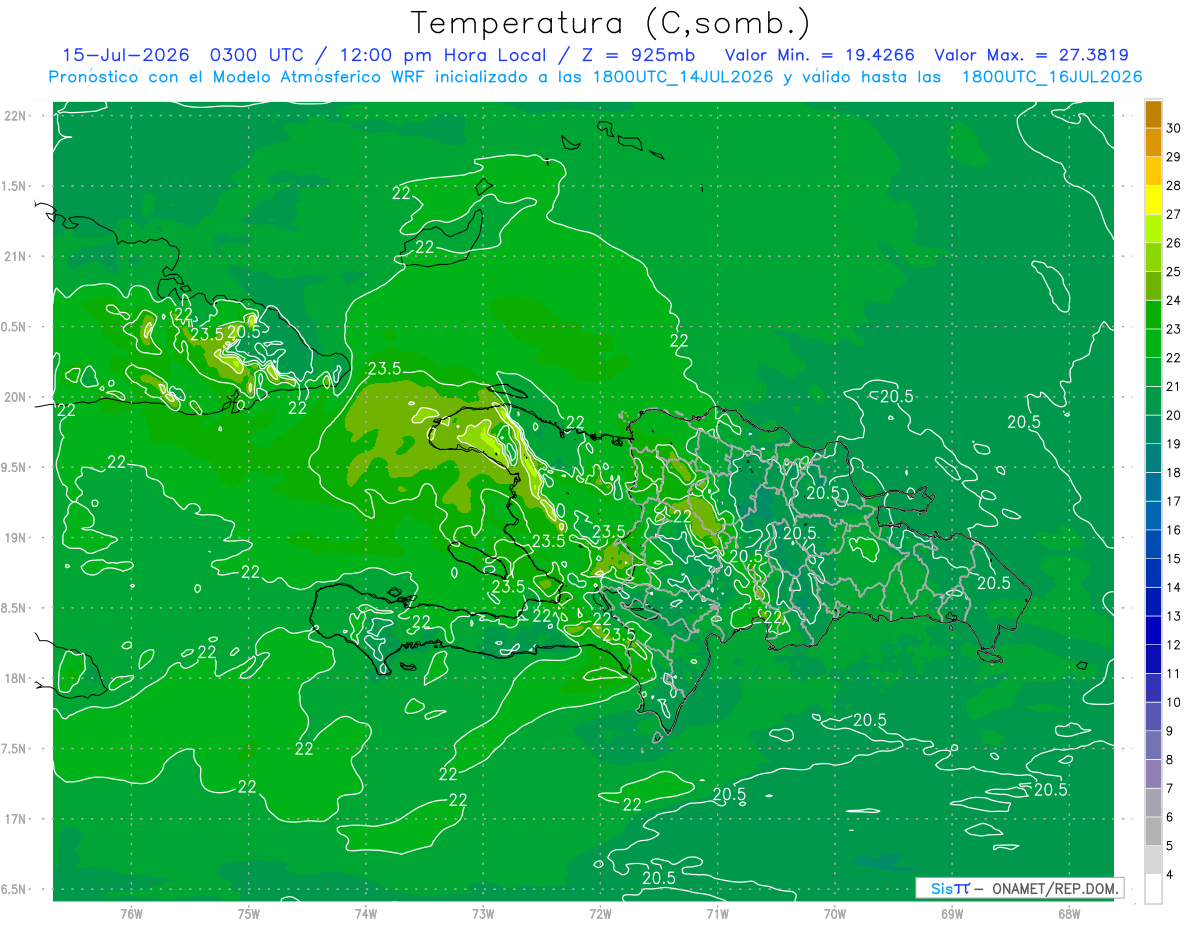Click the color bar value '18'
This screenshot has width=1200, height=927.
click(1174, 473)
